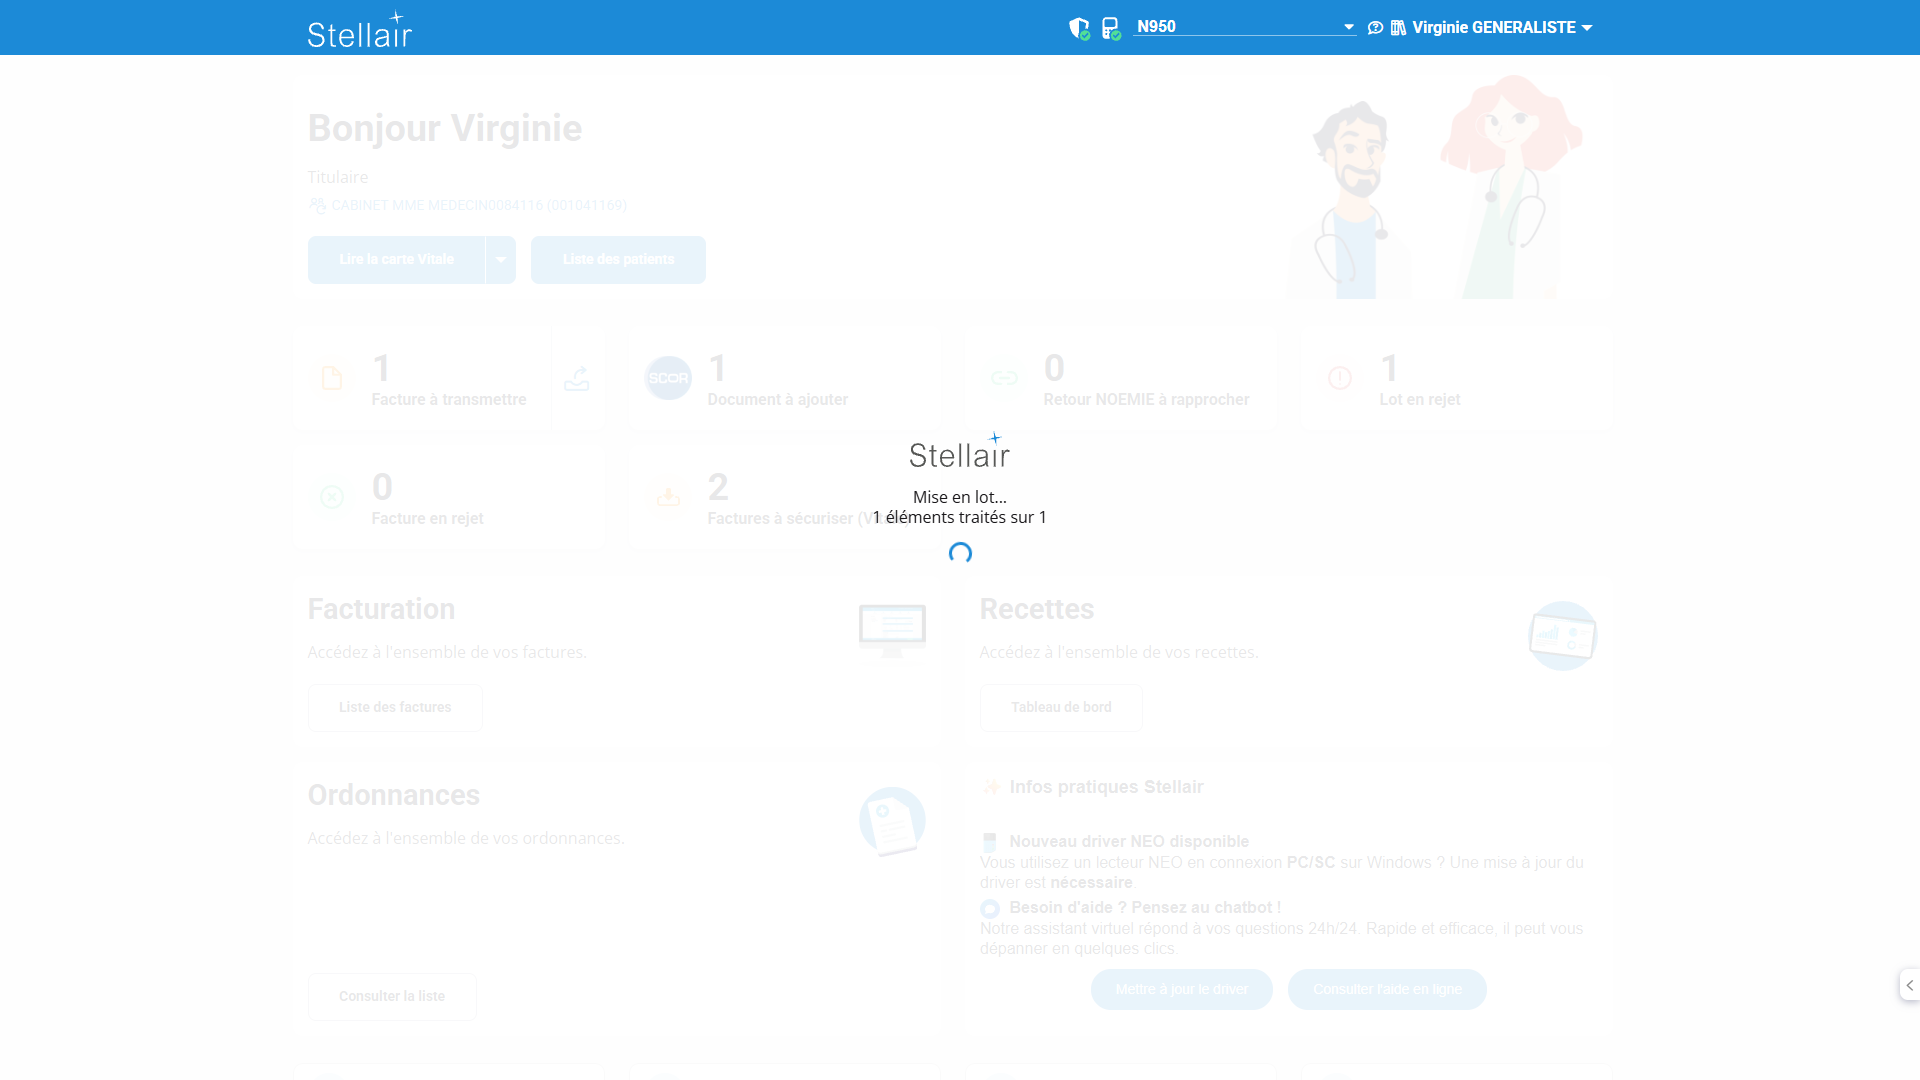Click the Infos pratiques Stellair sparkle icon
This screenshot has width=1920, height=1080.
(991, 788)
